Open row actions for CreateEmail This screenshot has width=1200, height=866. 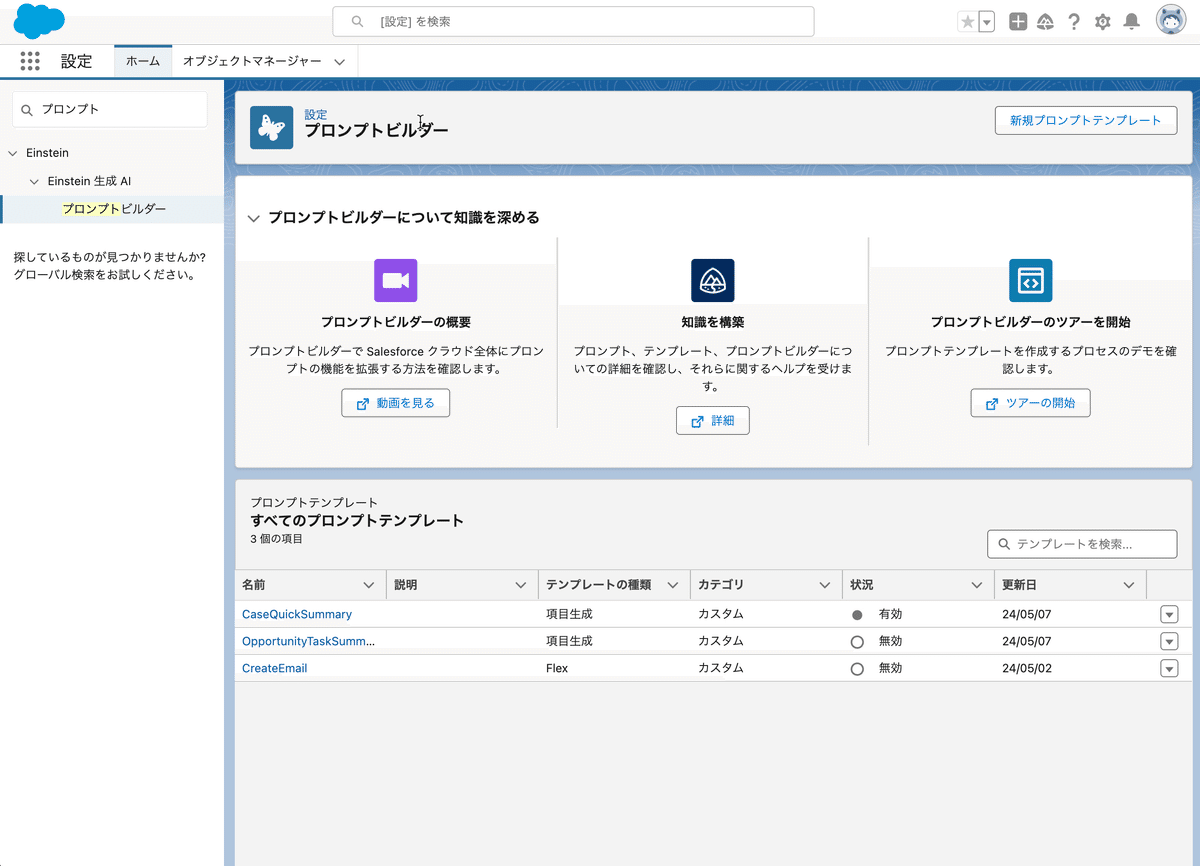[x=1169, y=668]
